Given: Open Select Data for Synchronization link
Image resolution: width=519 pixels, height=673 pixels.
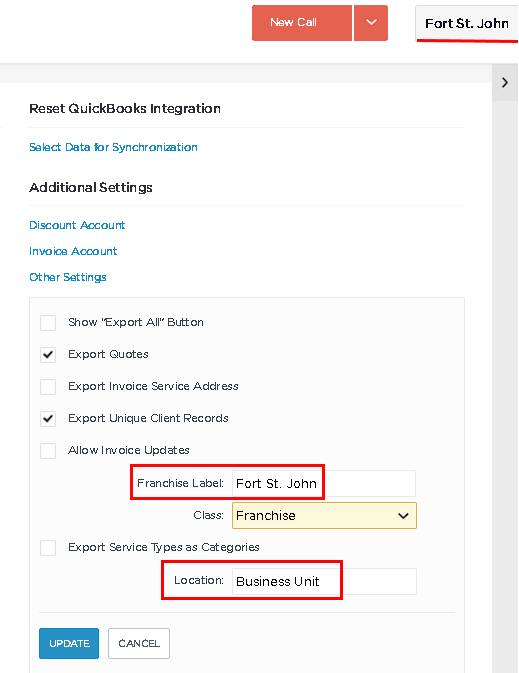Looking at the screenshot, I should 113,147.
